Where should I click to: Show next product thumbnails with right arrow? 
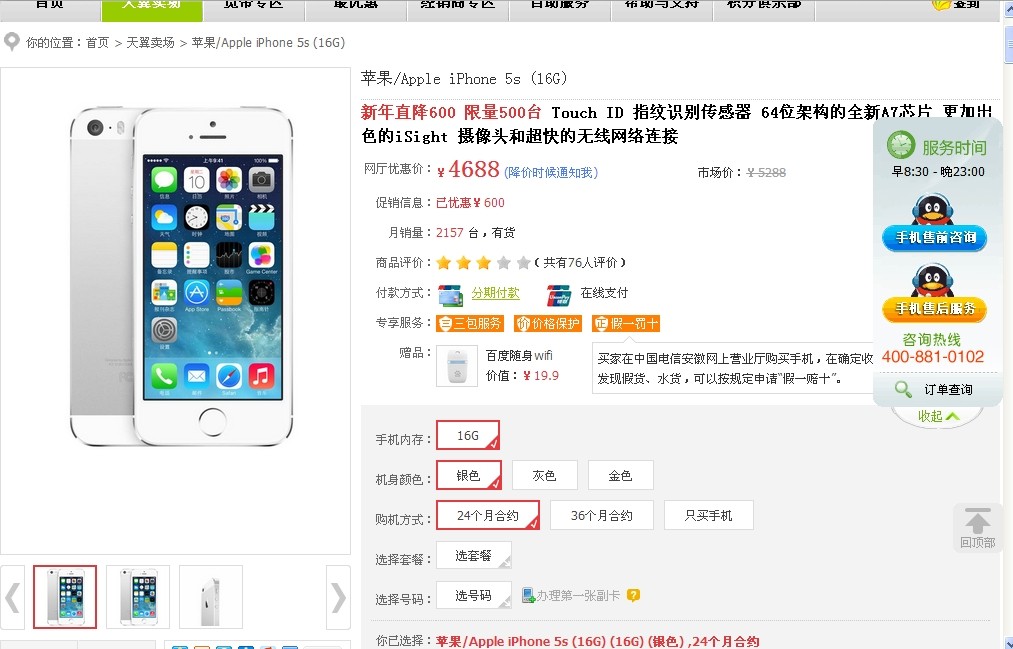coord(339,597)
